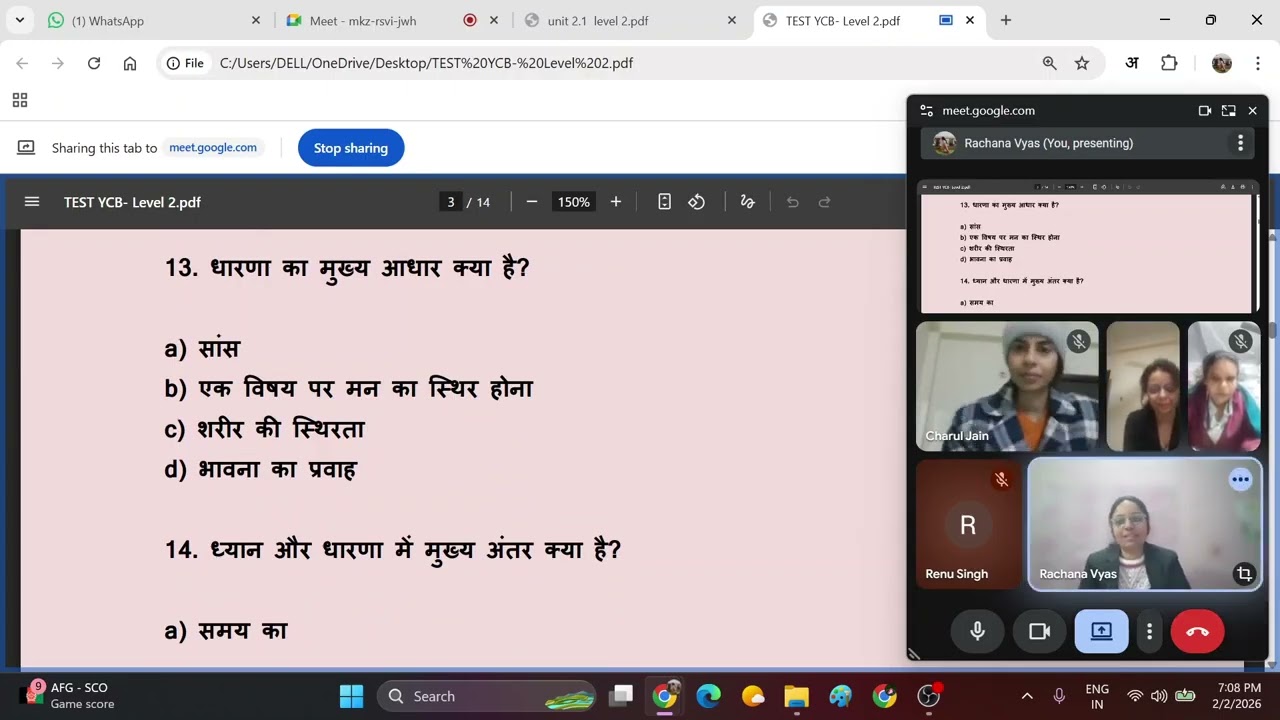Switch to the unit 2.1 level 2.pdf tab

pos(630,20)
